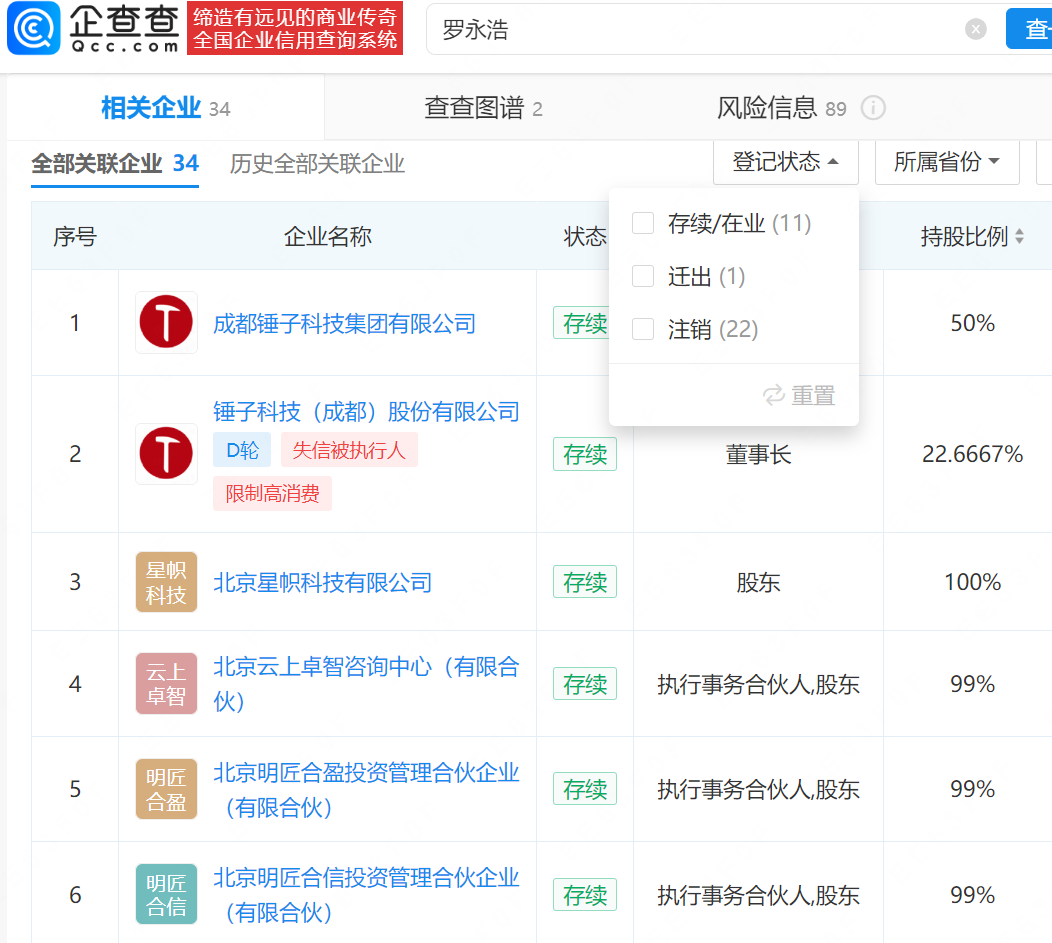
Task: Clear the search box text
Action: [976, 30]
